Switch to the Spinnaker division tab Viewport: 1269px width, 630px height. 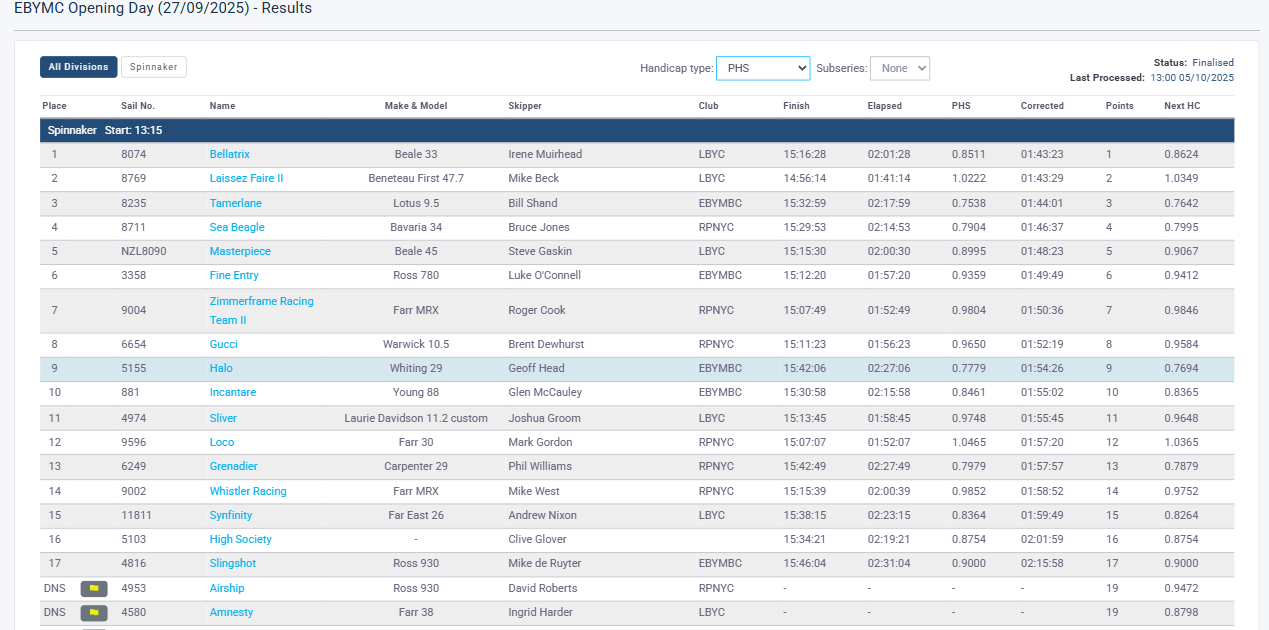(154, 67)
